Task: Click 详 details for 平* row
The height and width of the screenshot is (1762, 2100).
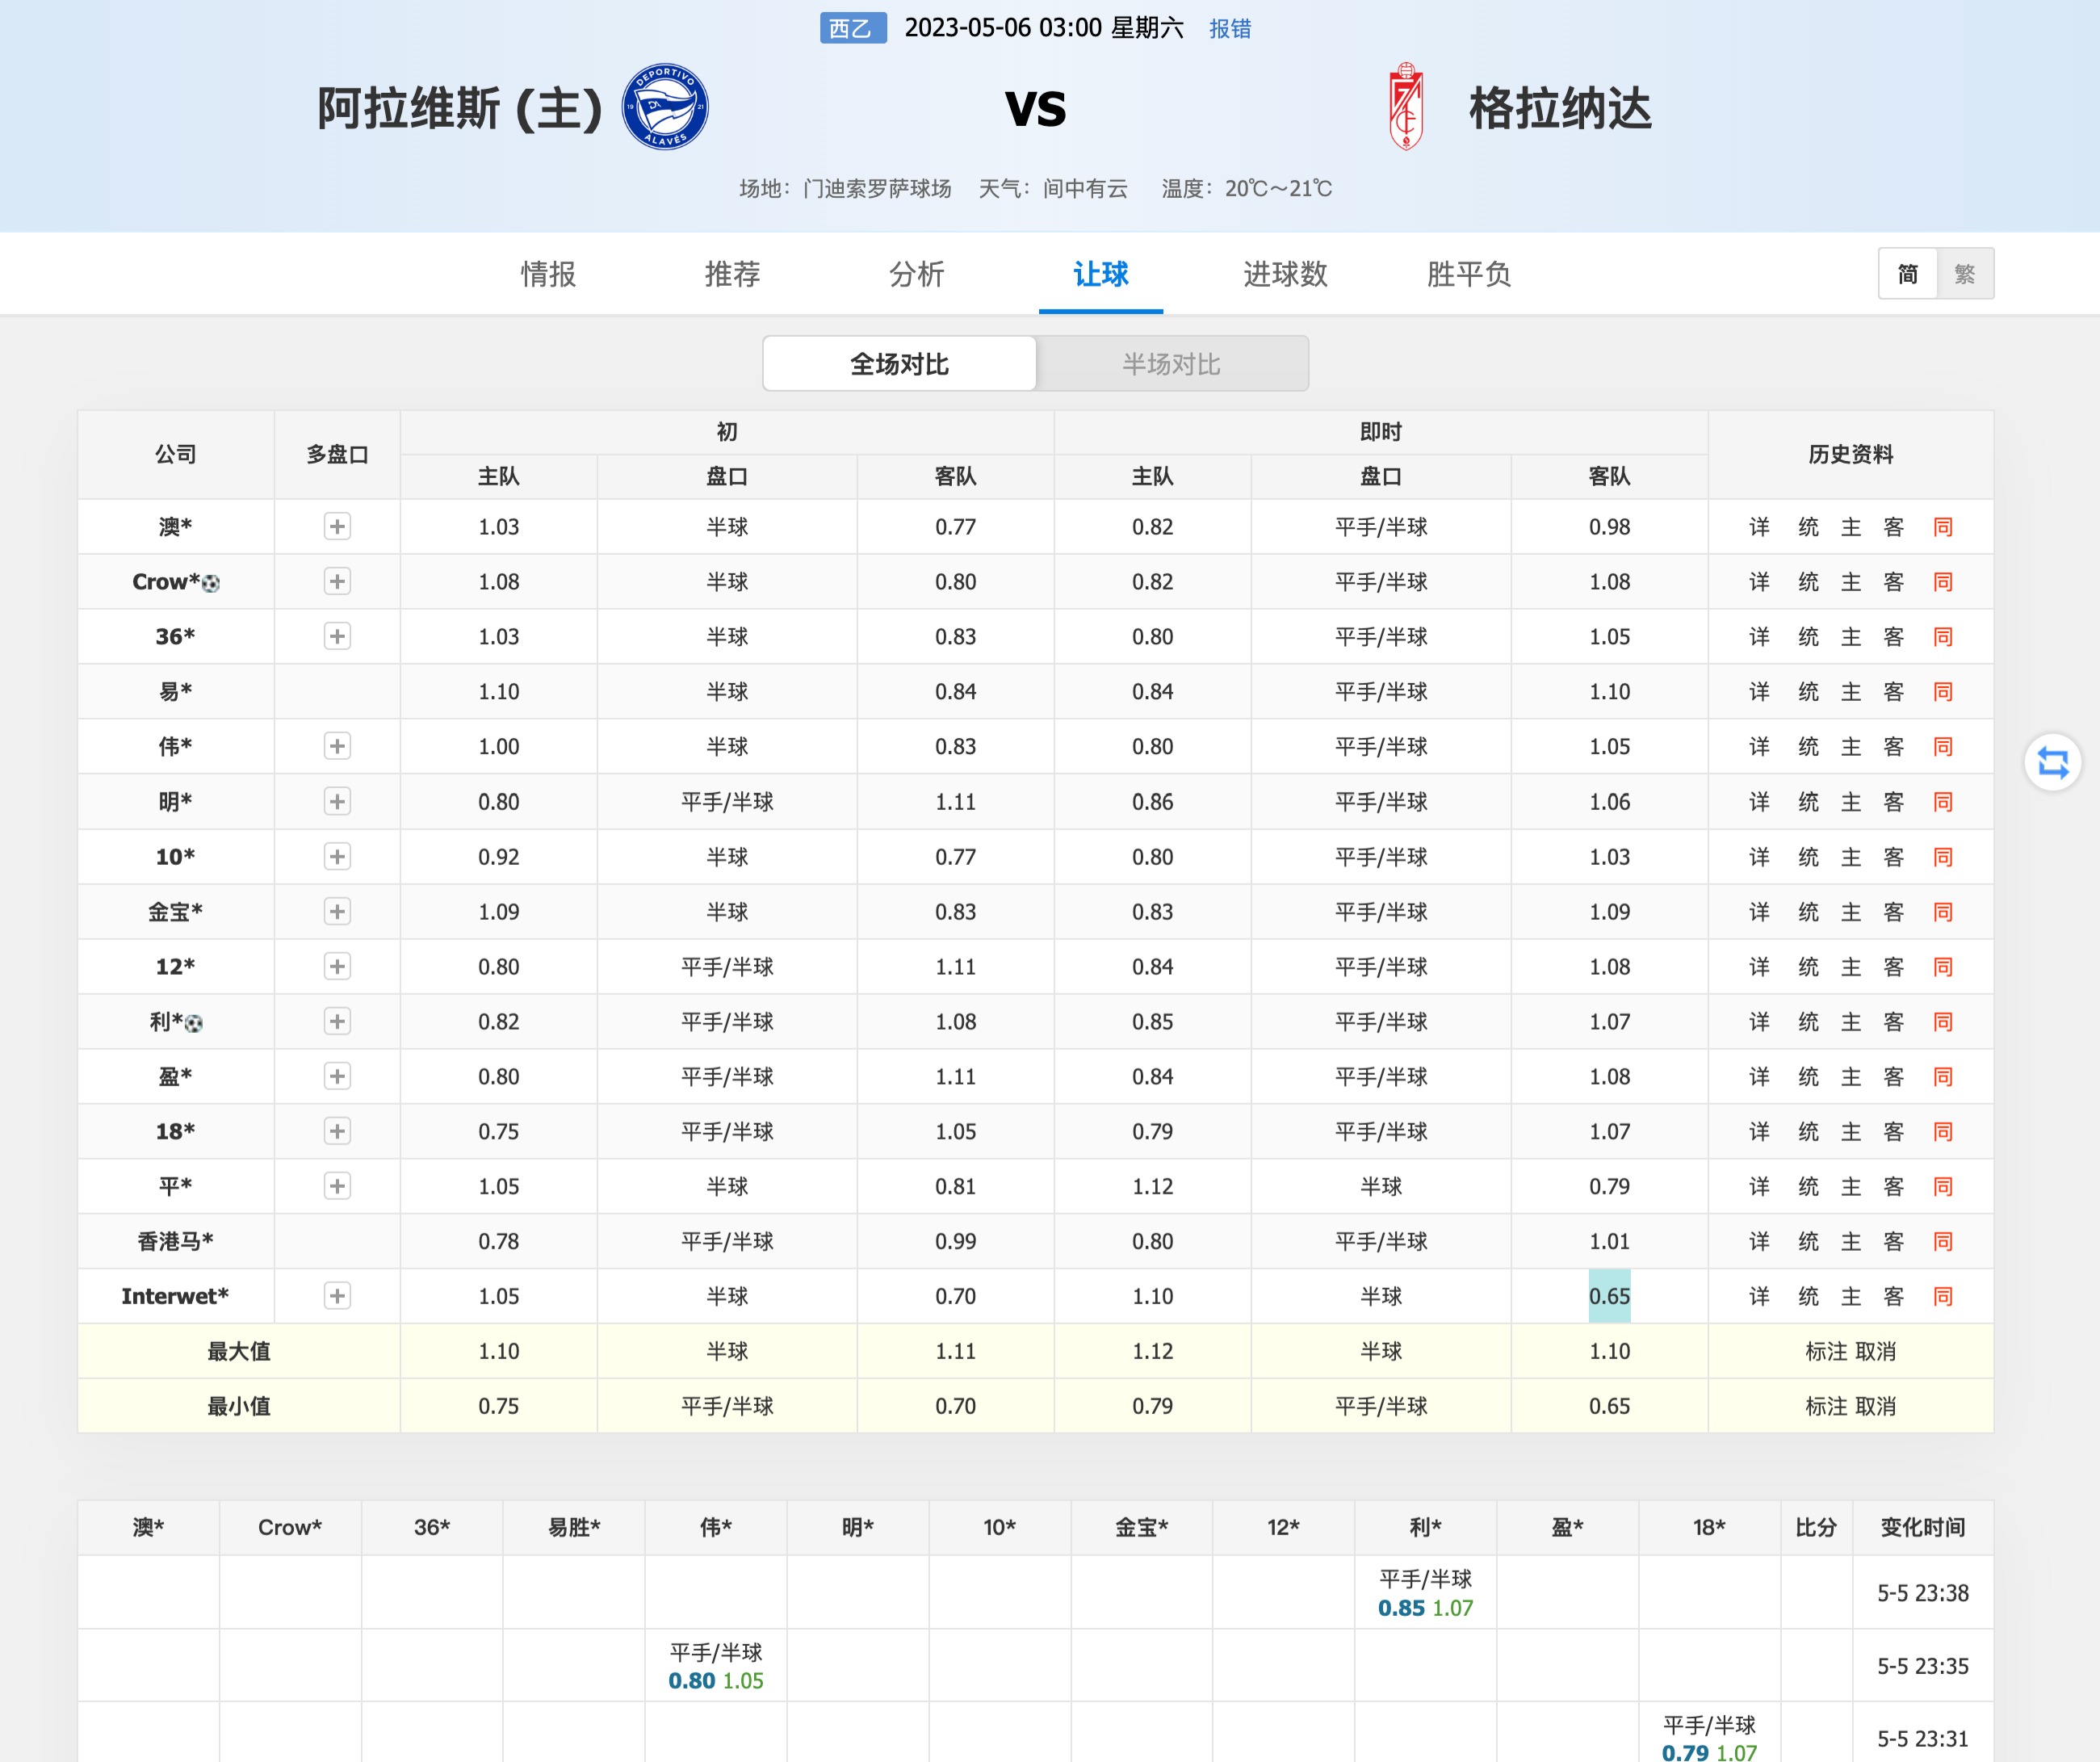Action: point(1759,1187)
